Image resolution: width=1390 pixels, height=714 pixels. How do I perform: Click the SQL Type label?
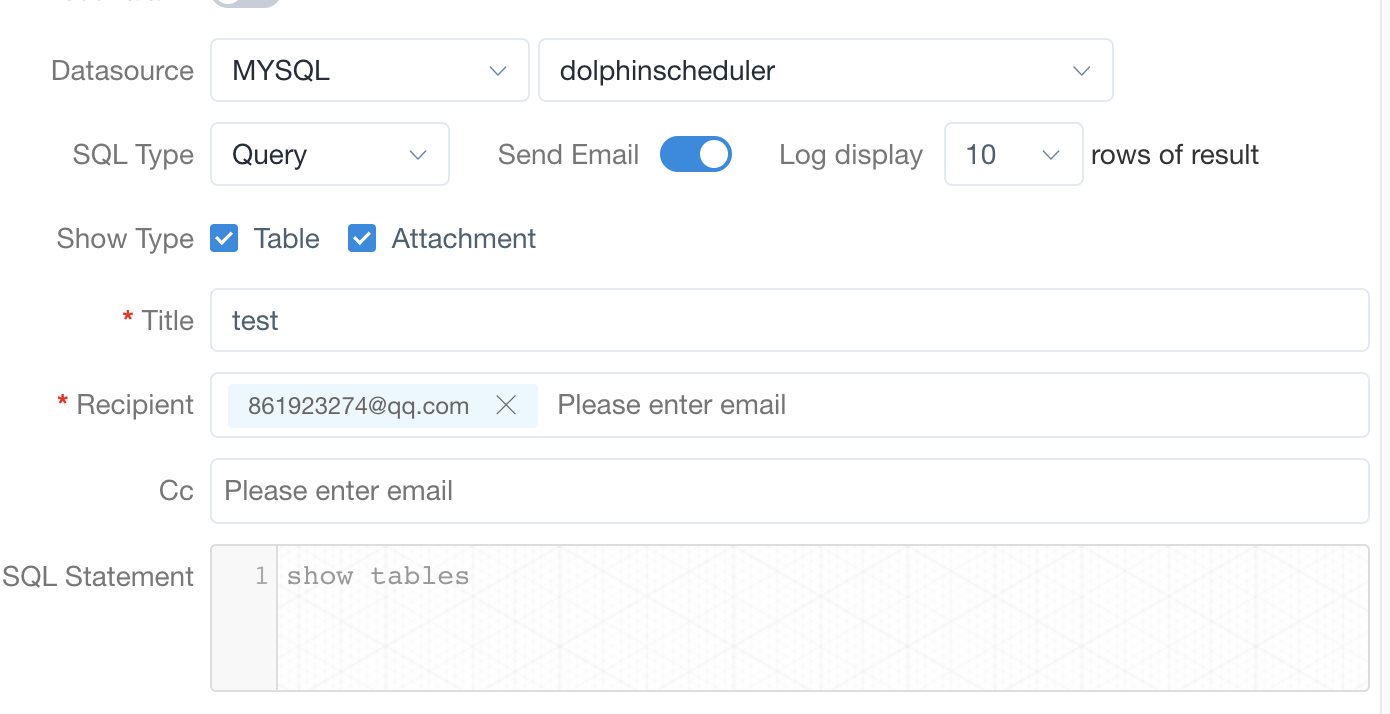133,154
